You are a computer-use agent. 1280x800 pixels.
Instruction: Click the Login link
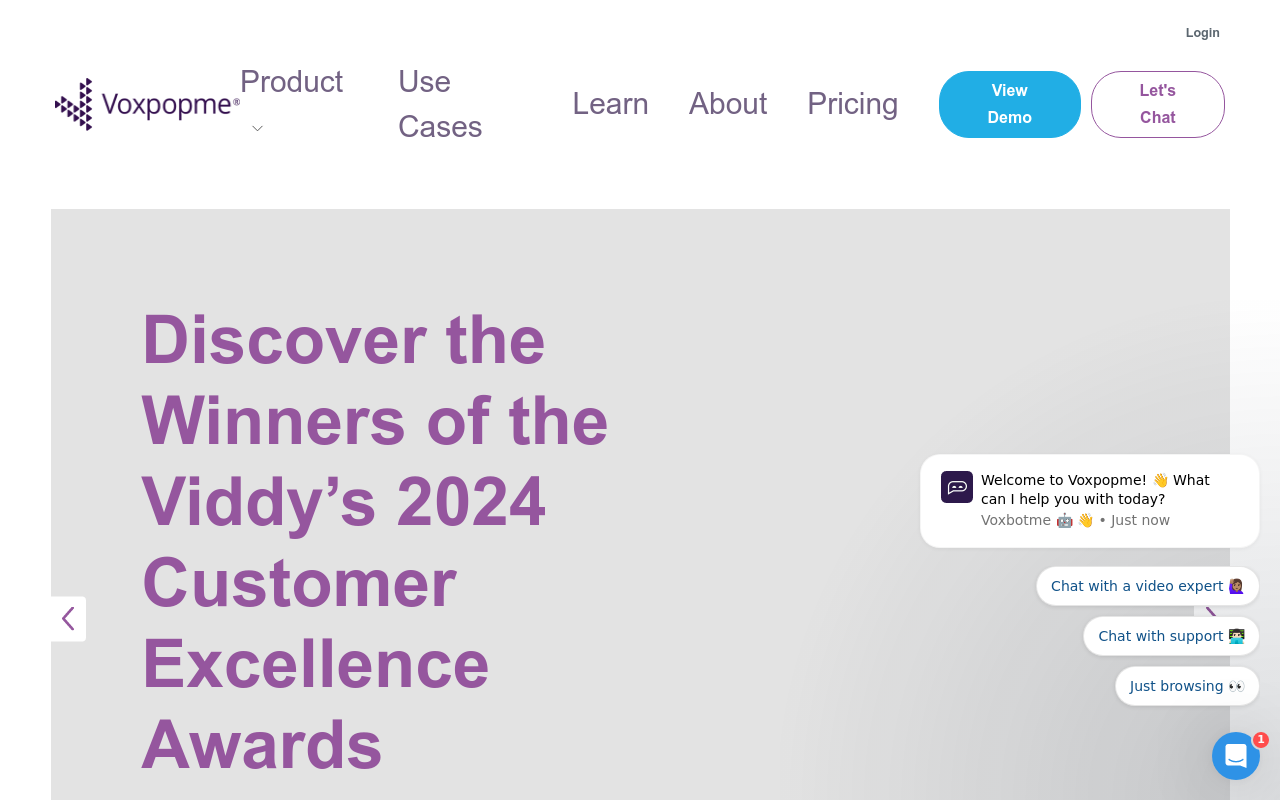[1202, 33]
